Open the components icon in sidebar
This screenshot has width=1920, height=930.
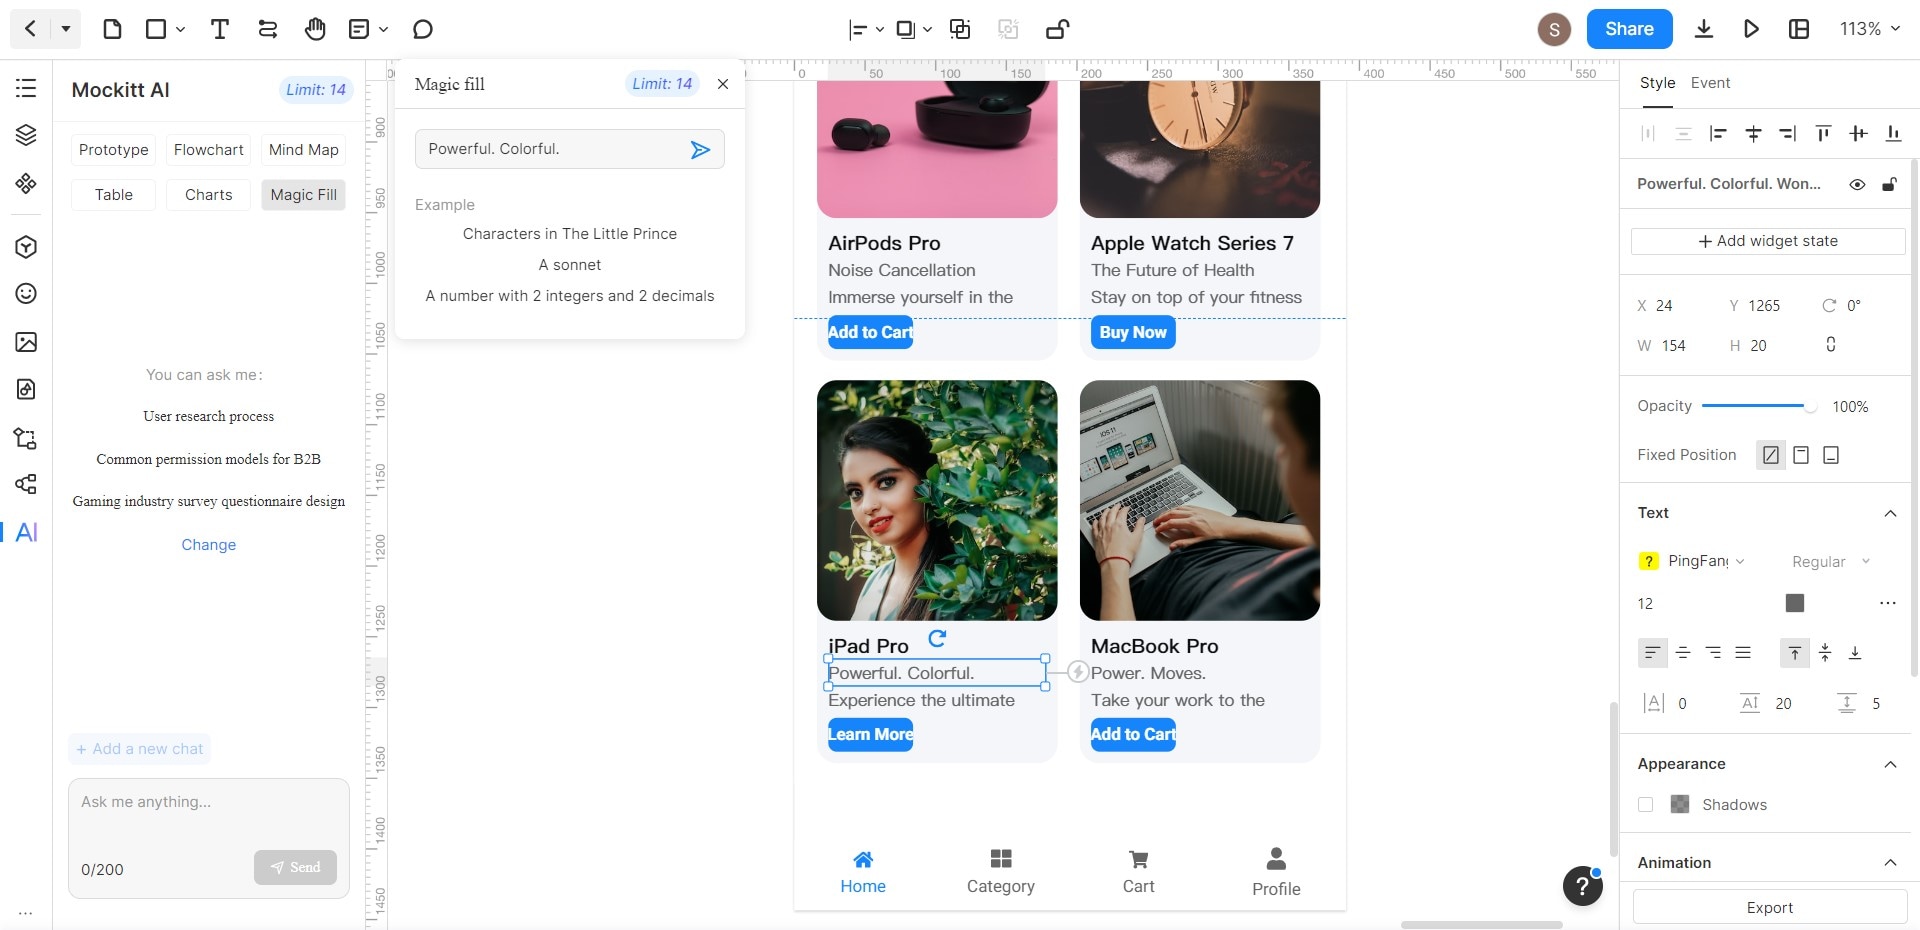(26, 183)
